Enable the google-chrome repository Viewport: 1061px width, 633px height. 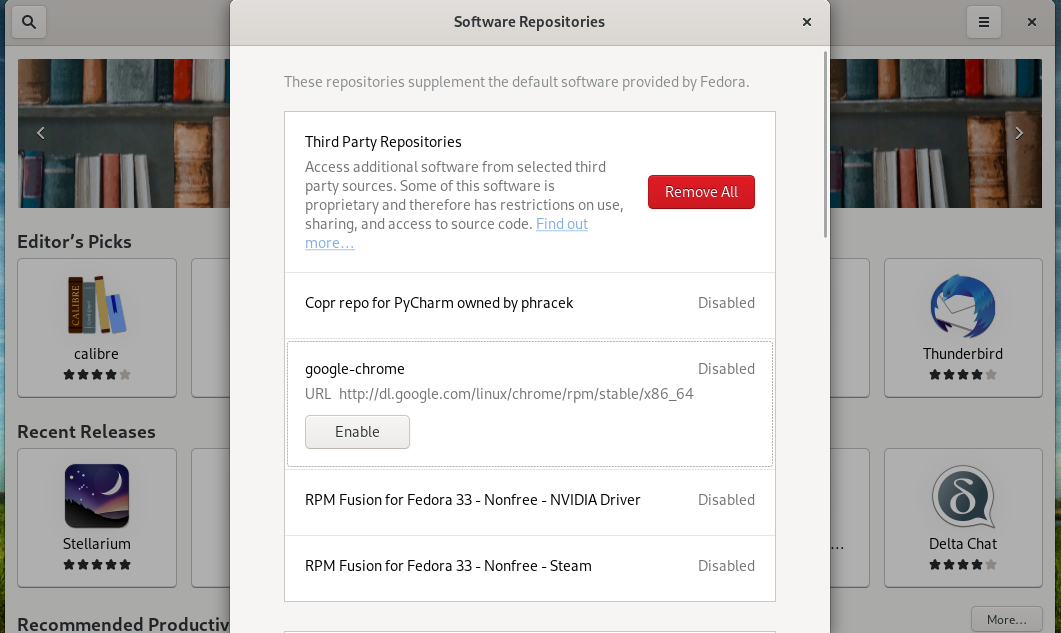357,432
